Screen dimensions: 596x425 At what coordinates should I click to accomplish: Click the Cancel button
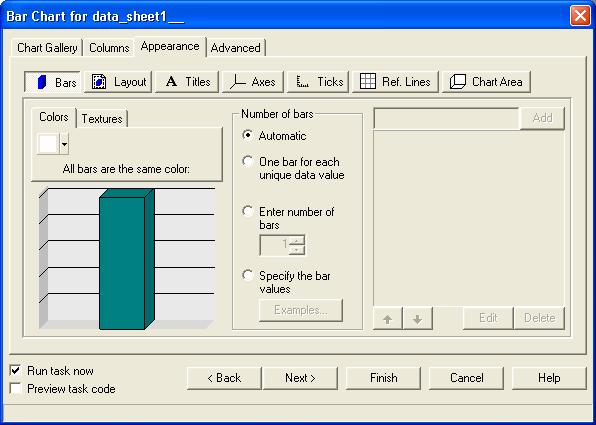(466, 378)
